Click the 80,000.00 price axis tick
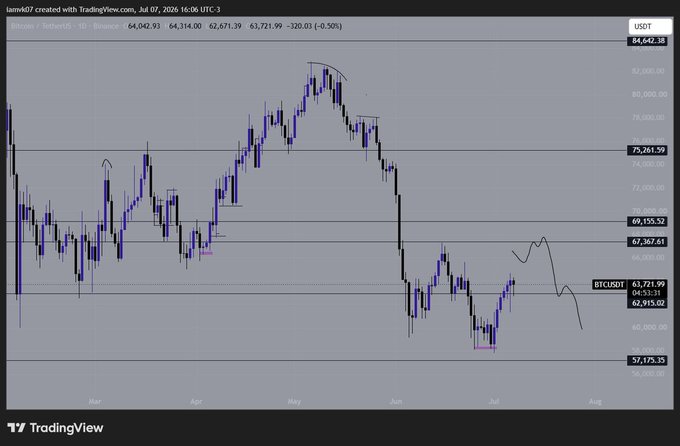 pyautogui.click(x=648, y=94)
